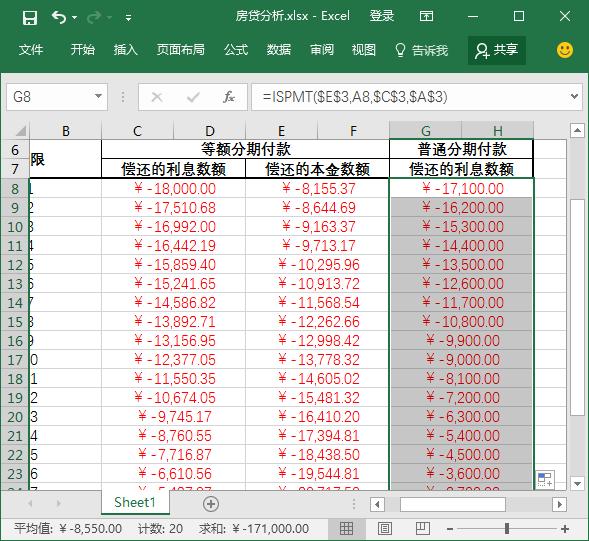
Task: Switch to the 公式 ribbon tab
Action: pos(236,50)
